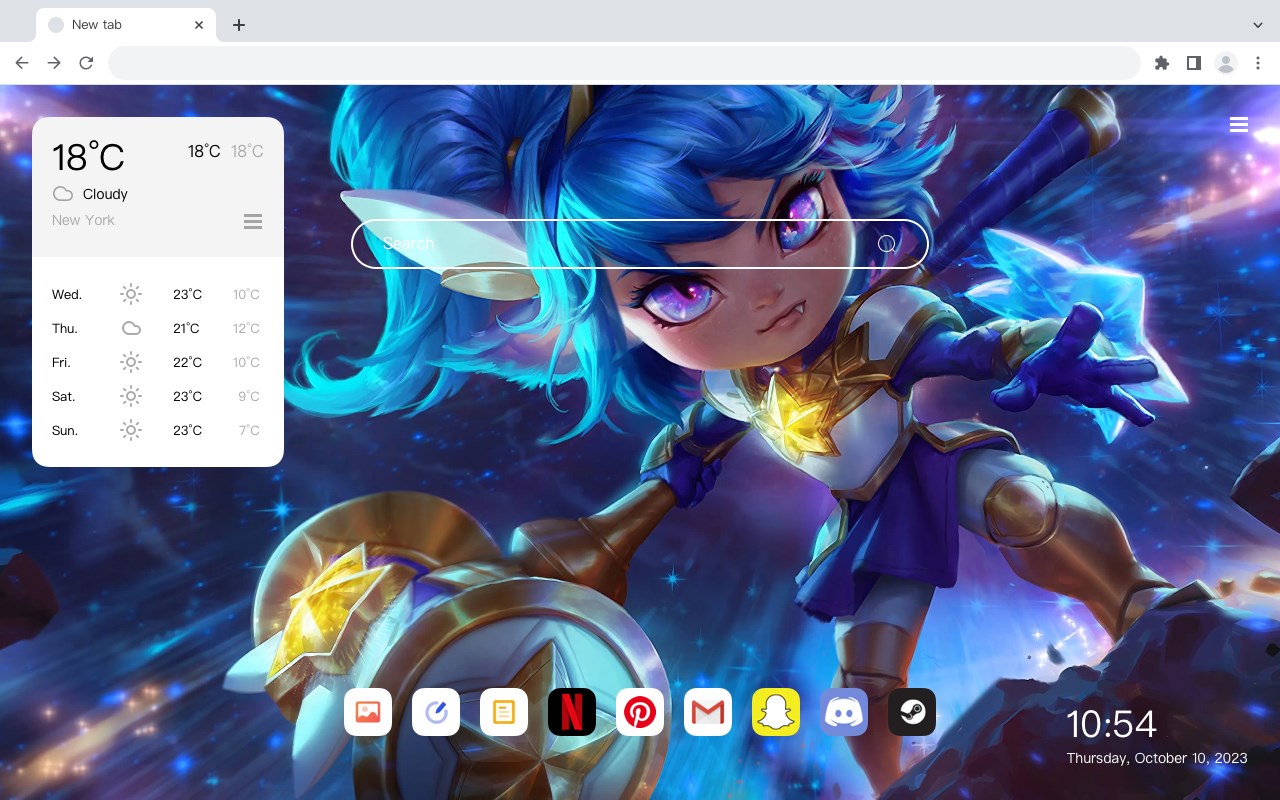Click the sunny icon for Fri.

pyautogui.click(x=131, y=362)
